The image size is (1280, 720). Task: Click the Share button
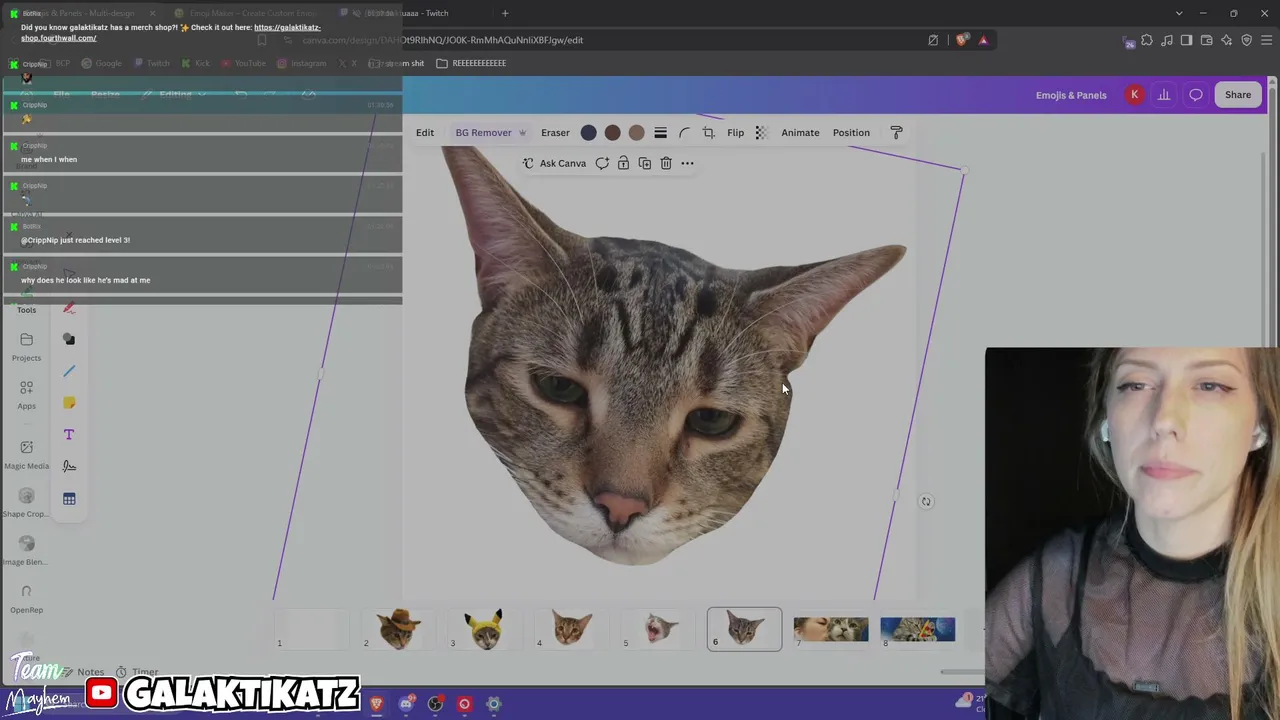pos(1238,95)
